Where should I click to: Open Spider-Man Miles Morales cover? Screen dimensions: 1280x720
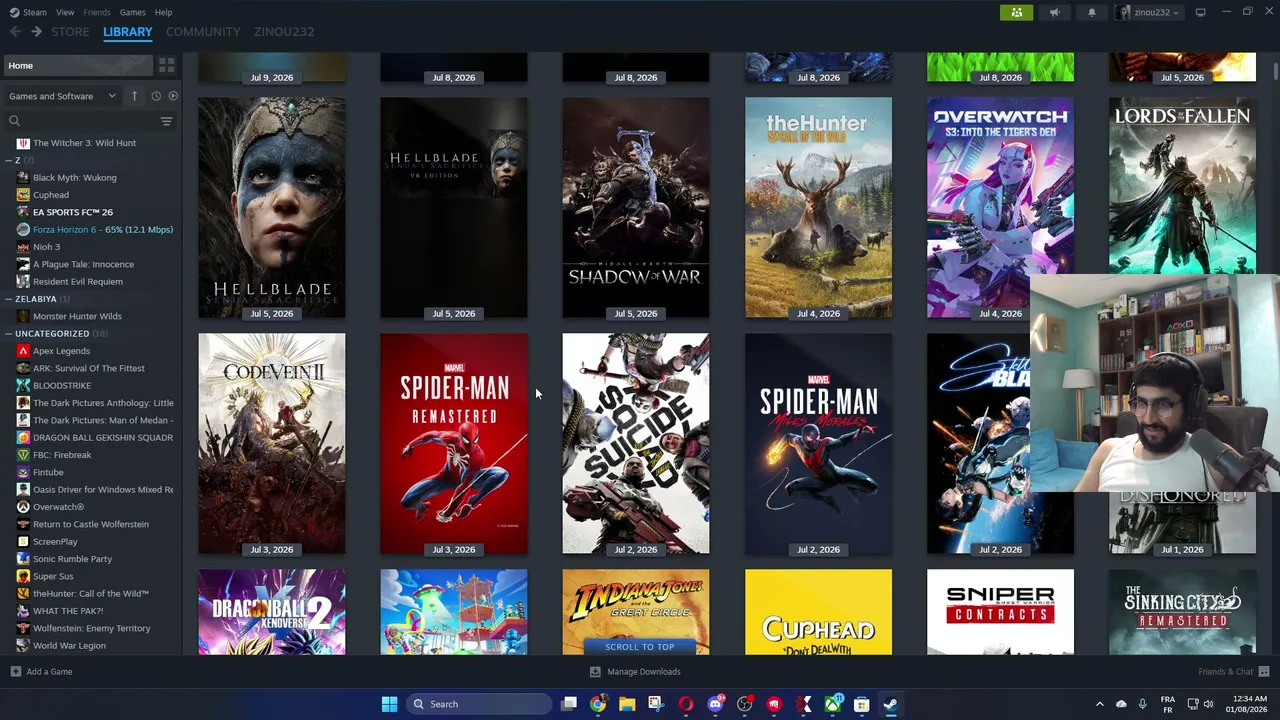(x=818, y=443)
